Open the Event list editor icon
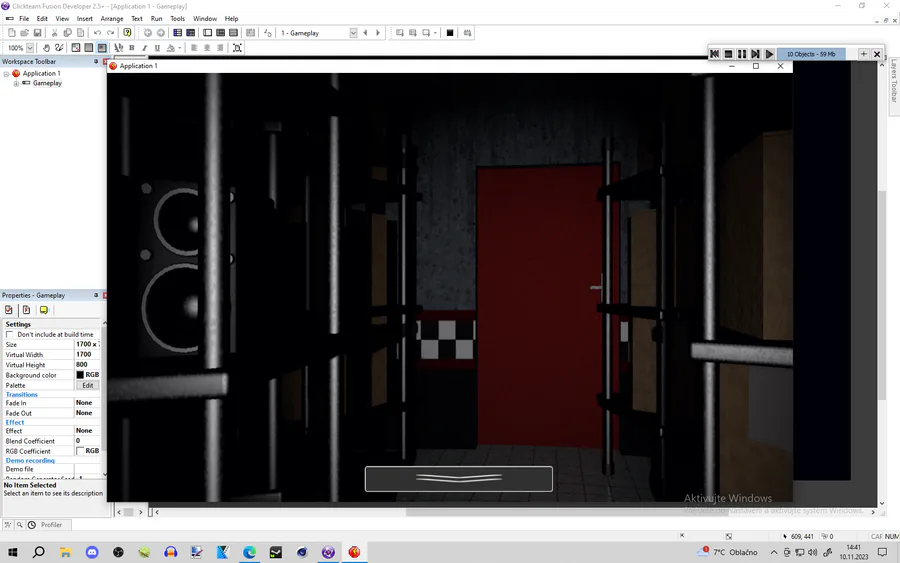The image size is (900, 563). 234,33
